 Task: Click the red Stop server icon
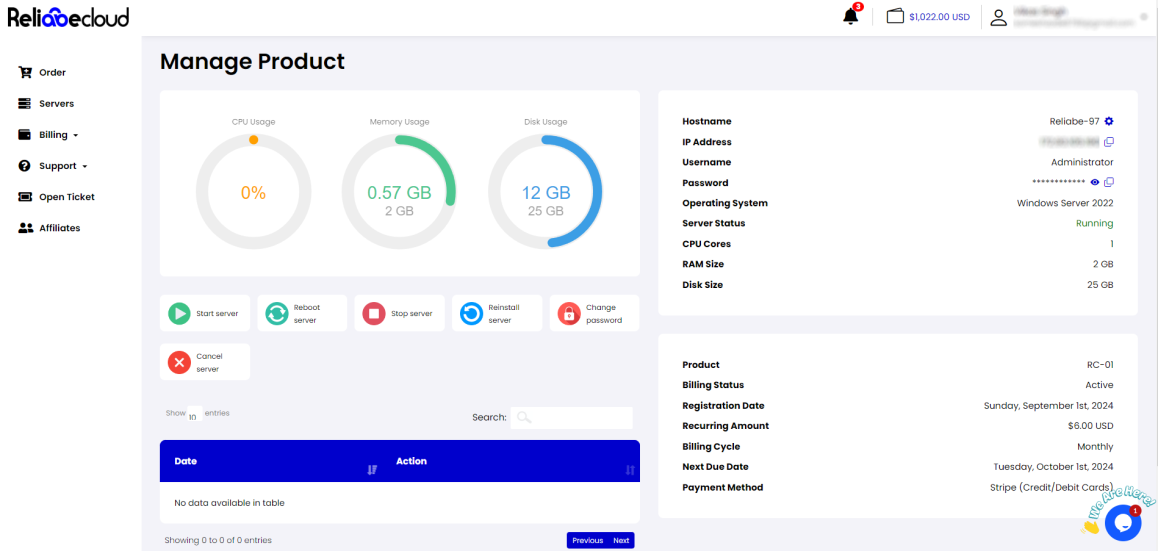pyautogui.click(x=374, y=313)
